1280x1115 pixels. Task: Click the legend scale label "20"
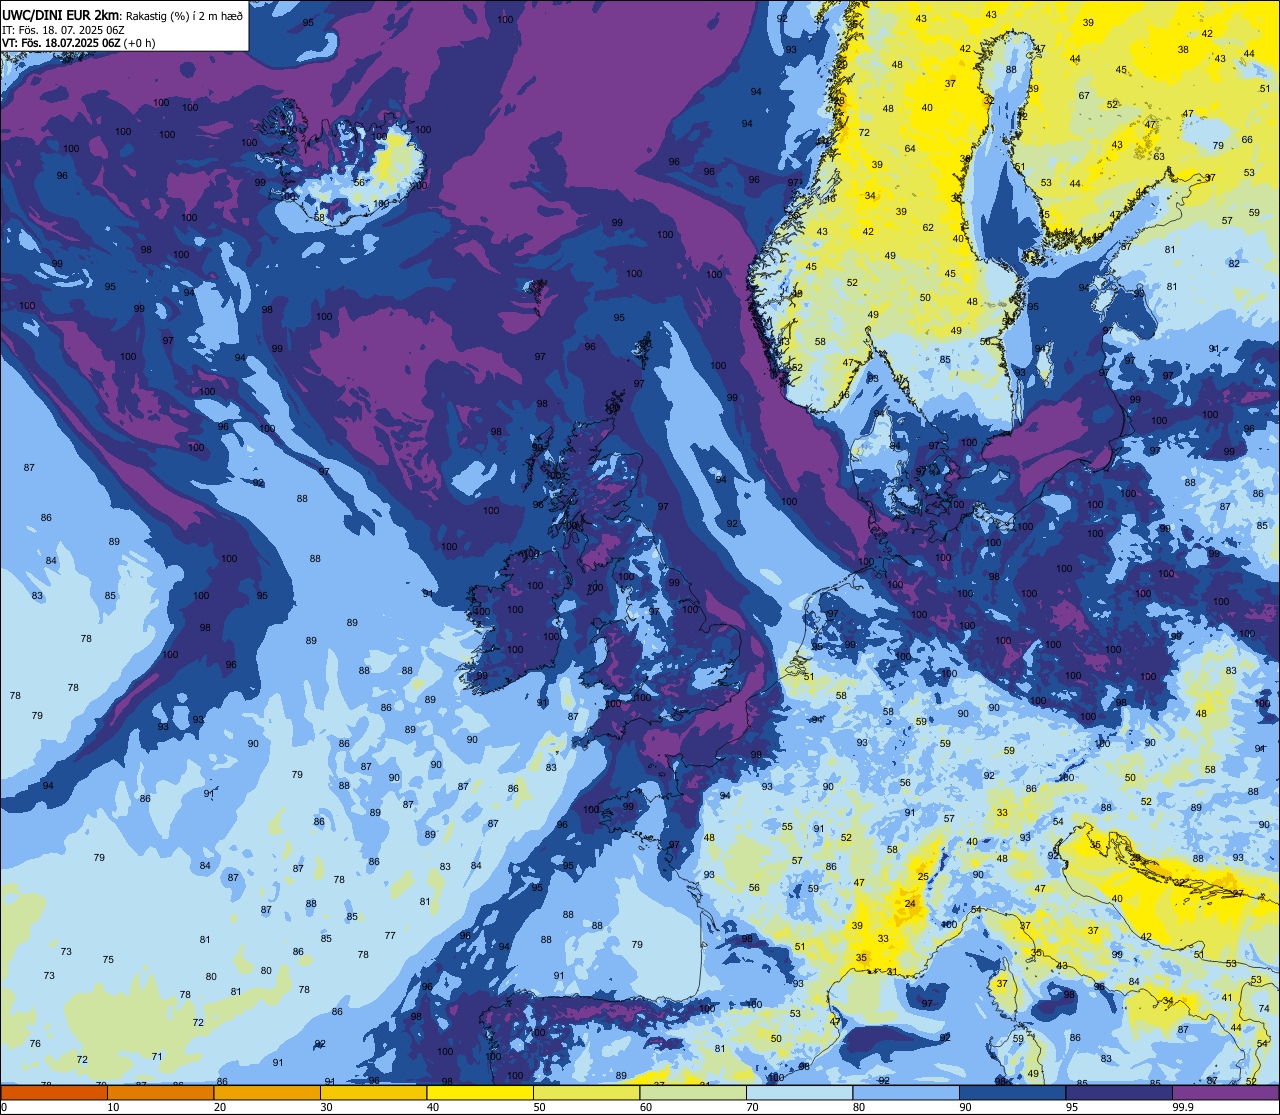(x=220, y=1108)
